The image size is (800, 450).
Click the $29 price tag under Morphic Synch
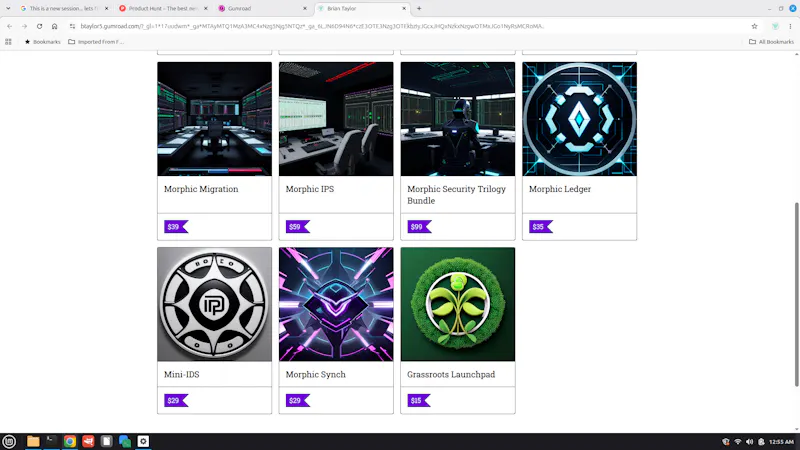[297, 401]
